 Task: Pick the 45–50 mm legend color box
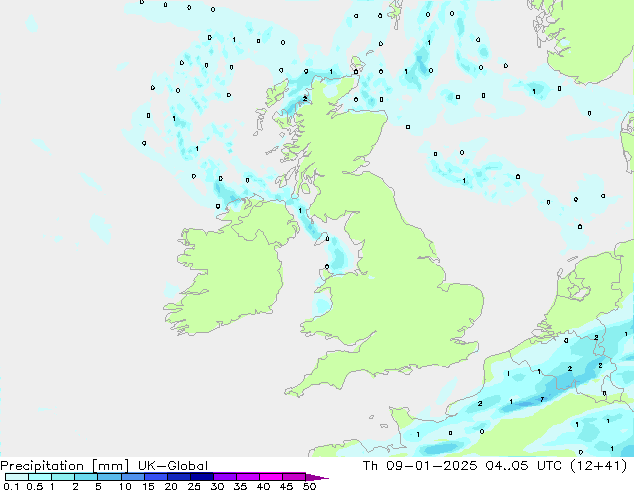(x=294, y=477)
